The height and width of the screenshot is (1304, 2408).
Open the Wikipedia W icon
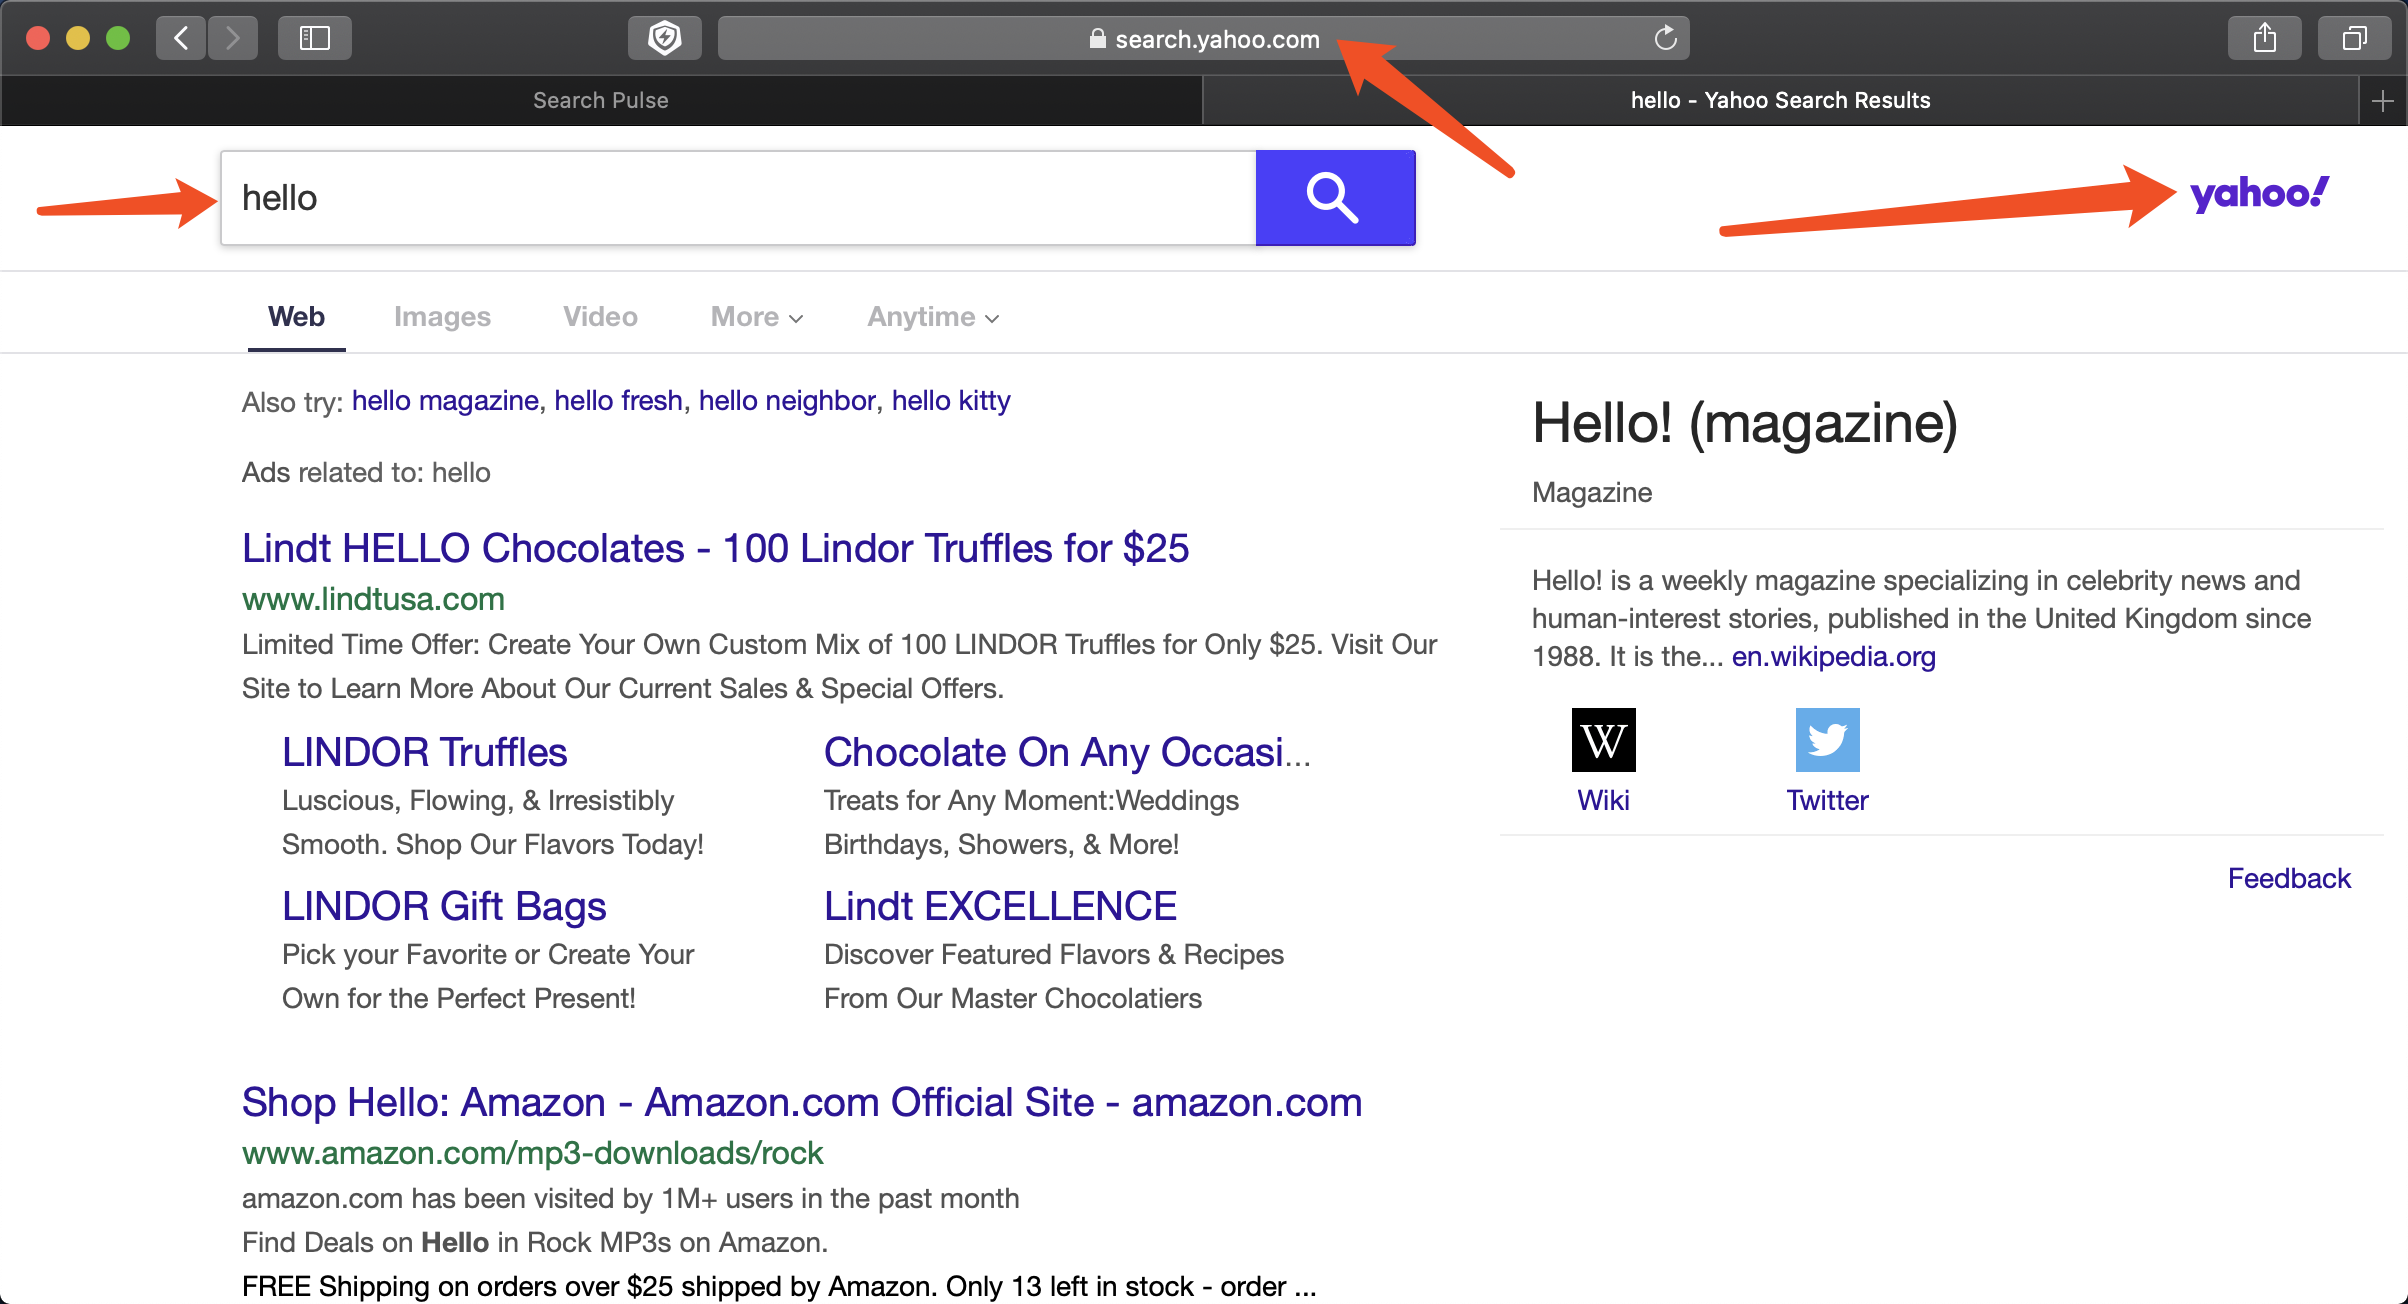click(1603, 740)
